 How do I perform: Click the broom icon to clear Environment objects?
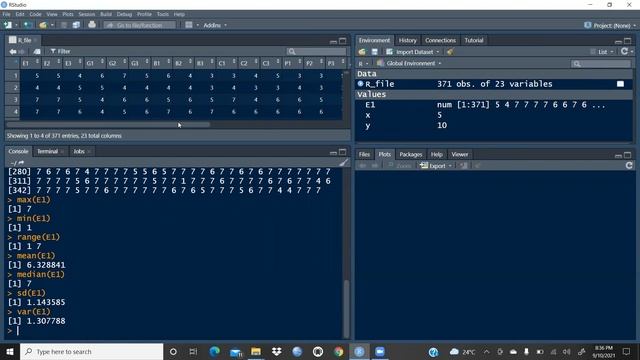pyautogui.click(x=450, y=52)
